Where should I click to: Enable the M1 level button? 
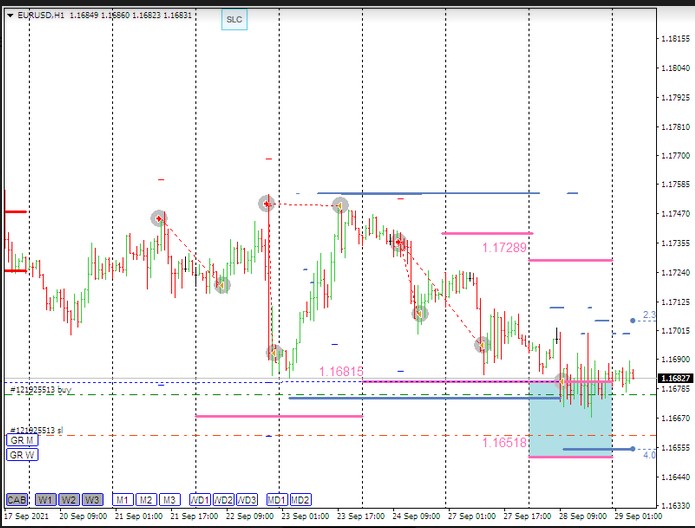click(x=122, y=499)
